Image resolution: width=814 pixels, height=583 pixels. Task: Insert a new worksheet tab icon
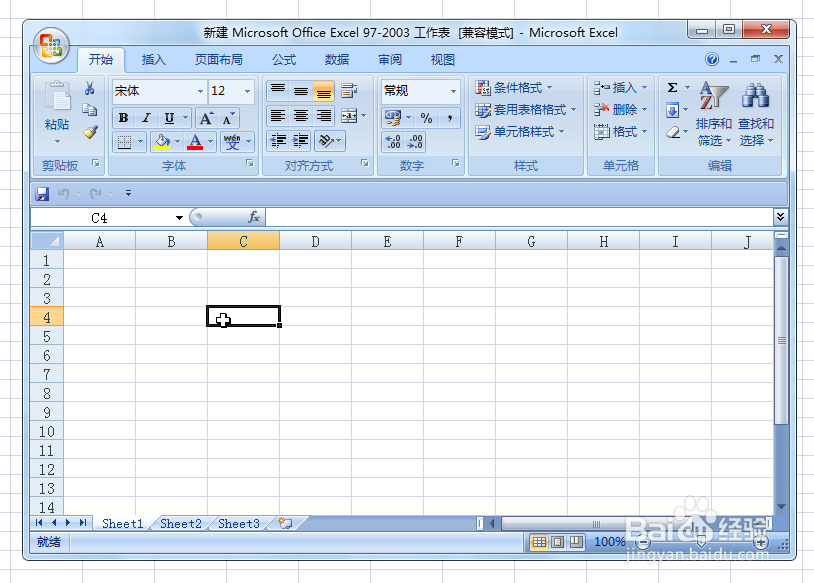click(x=285, y=523)
